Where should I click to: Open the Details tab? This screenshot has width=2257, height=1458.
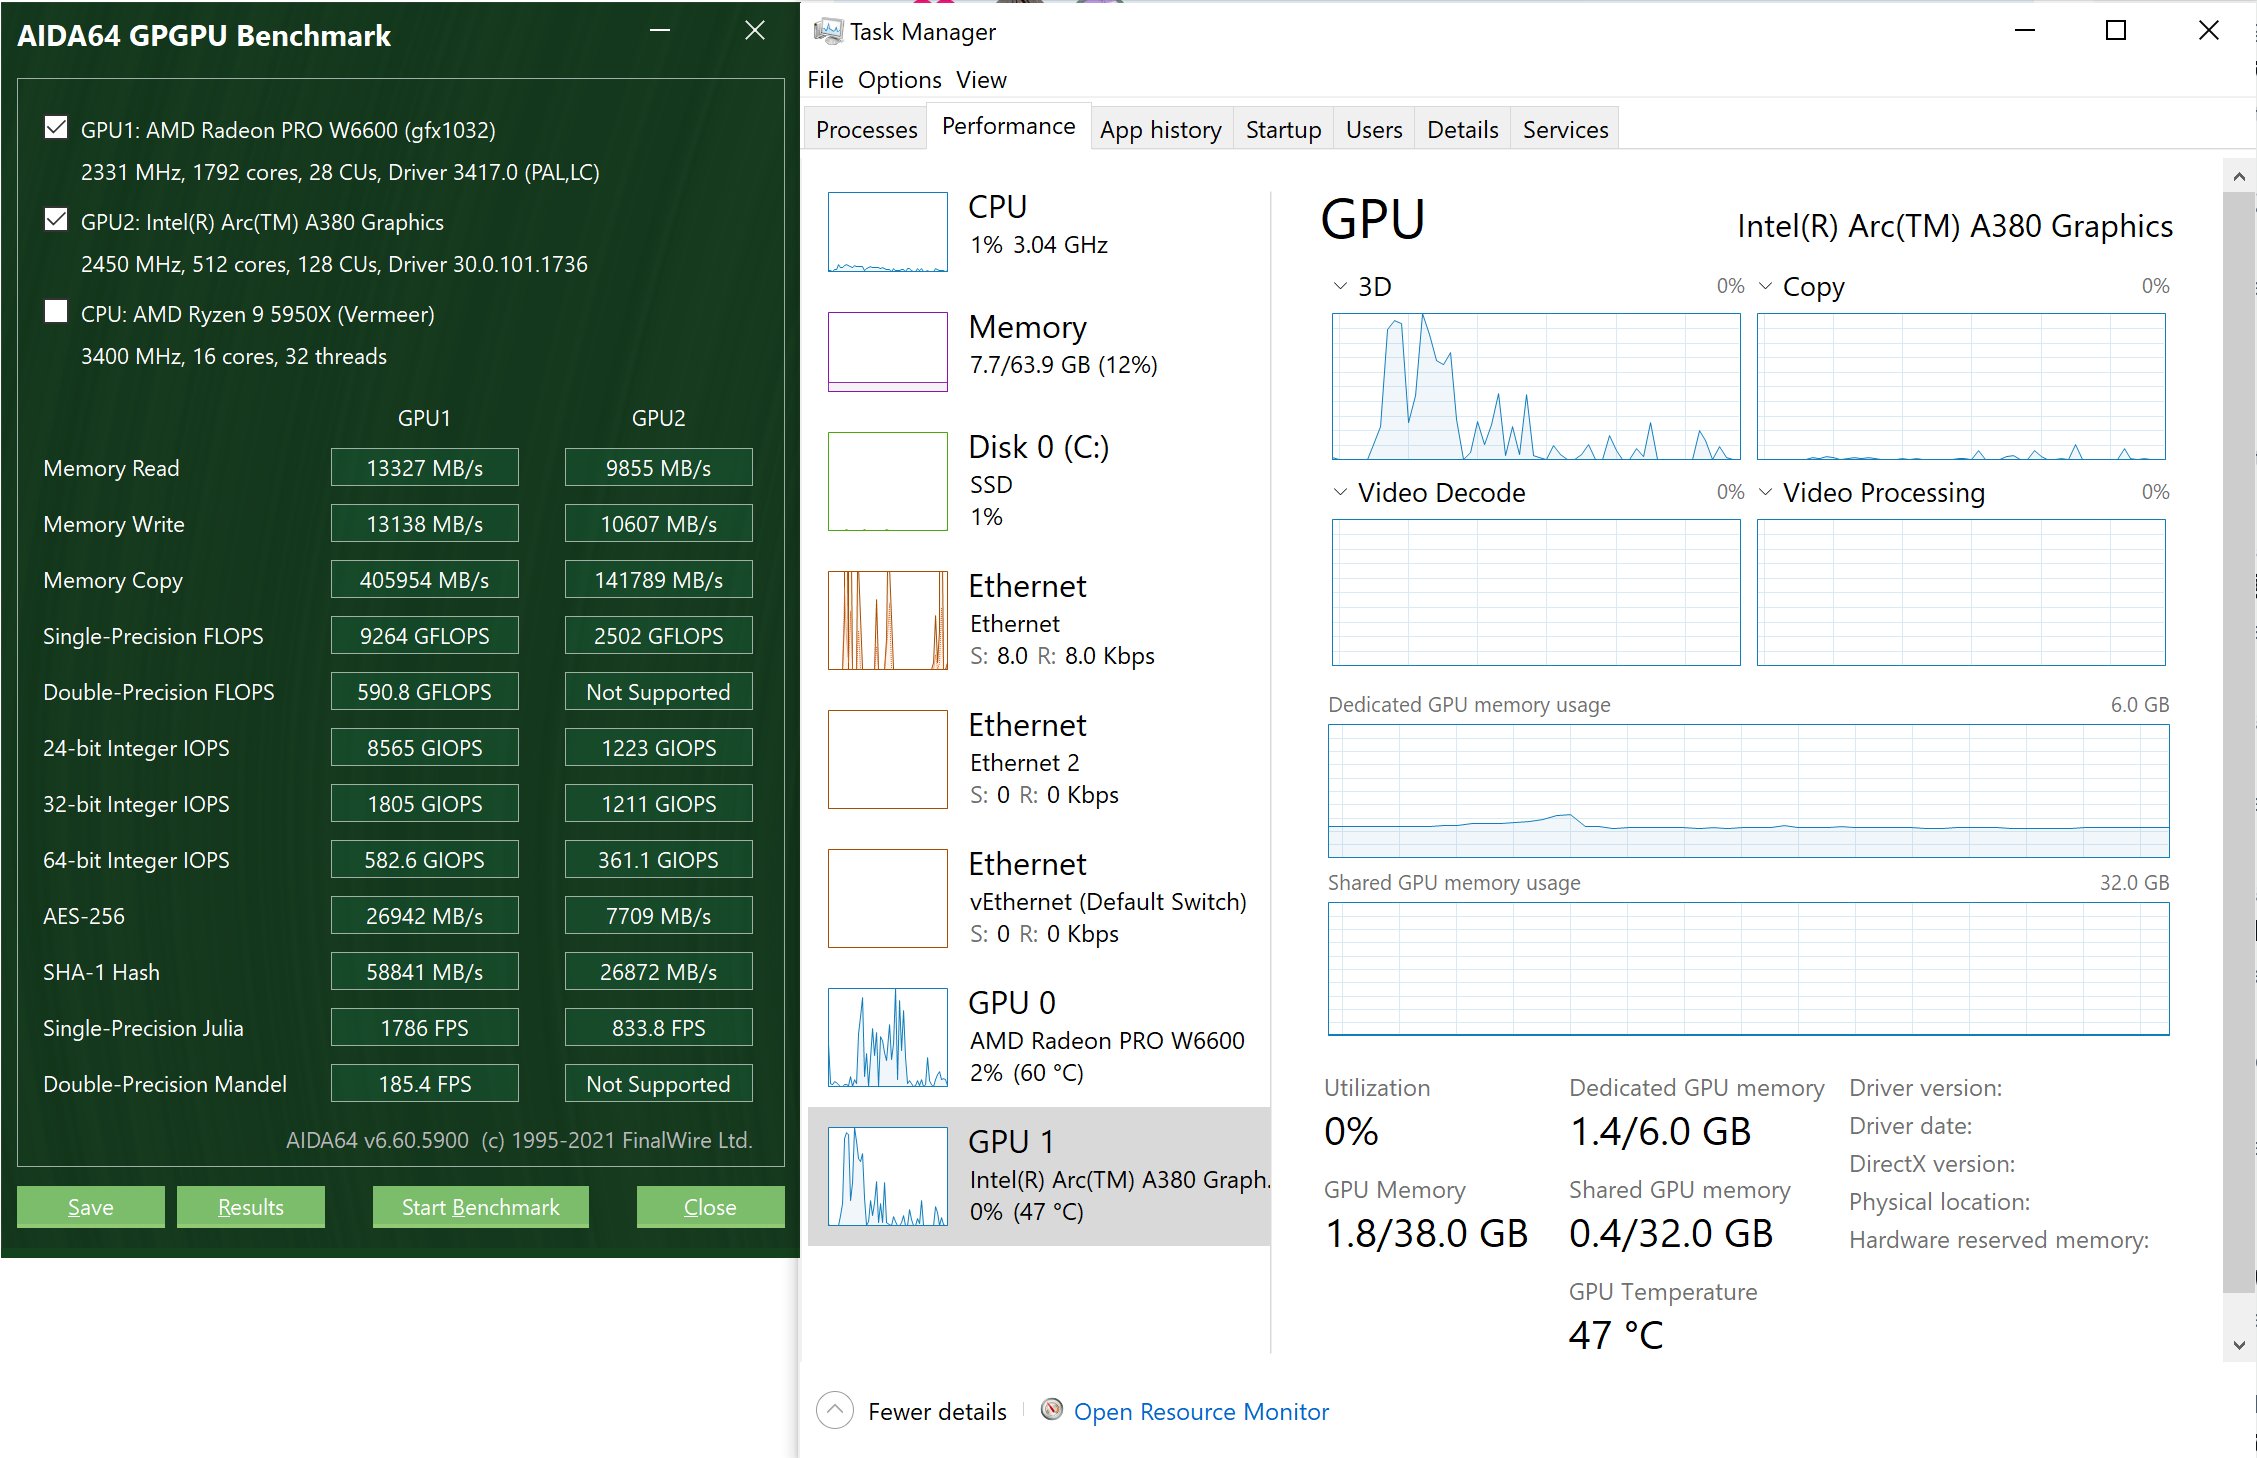(x=1462, y=129)
